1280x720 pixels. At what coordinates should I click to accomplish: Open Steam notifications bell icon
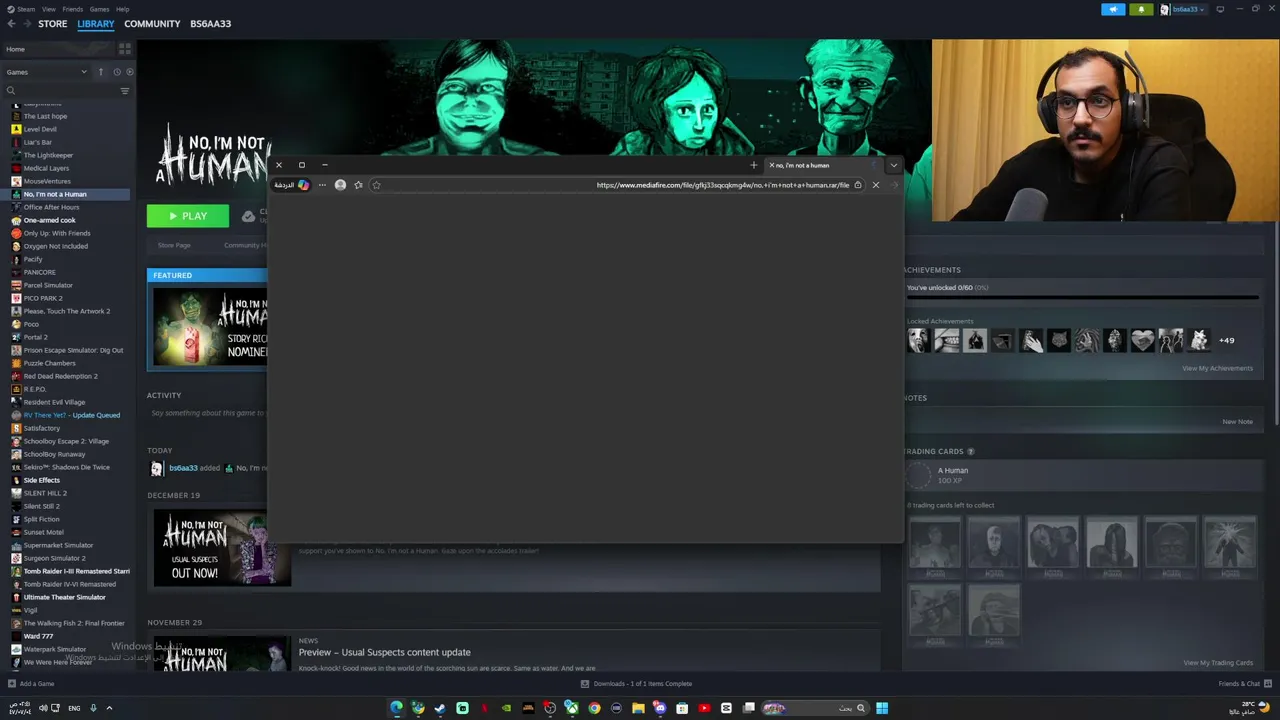(x=1141, y=9)
